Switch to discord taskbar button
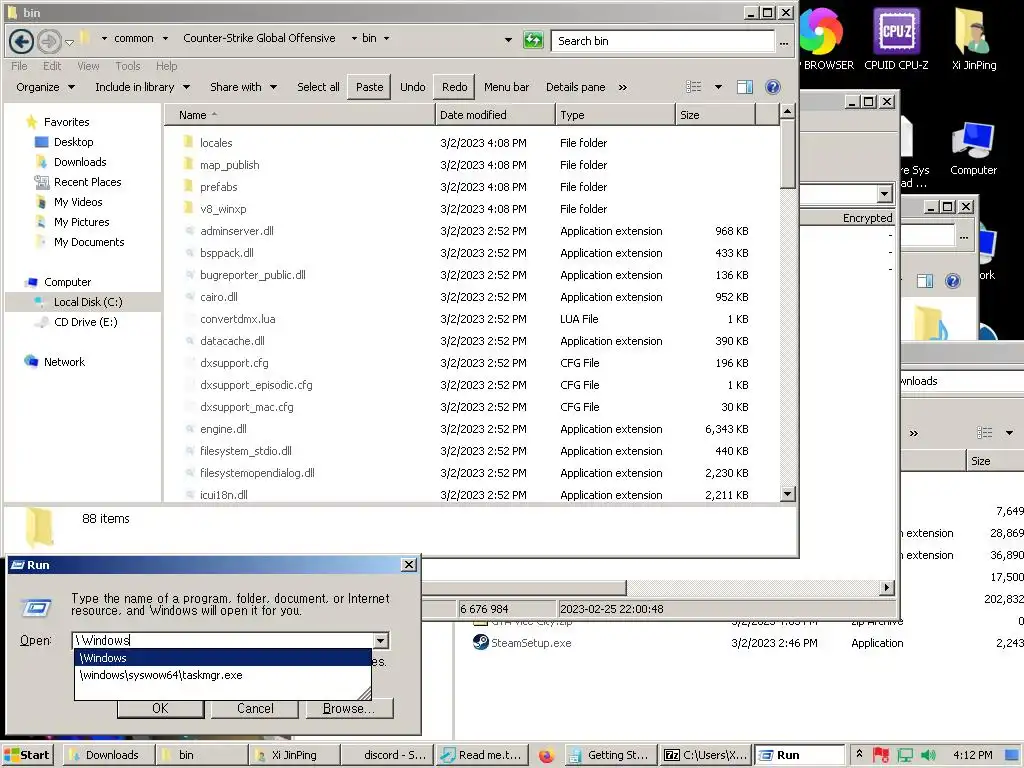The width and height of the screenshot is (1024, 768). pyautogui.click(x=387, y=755)
